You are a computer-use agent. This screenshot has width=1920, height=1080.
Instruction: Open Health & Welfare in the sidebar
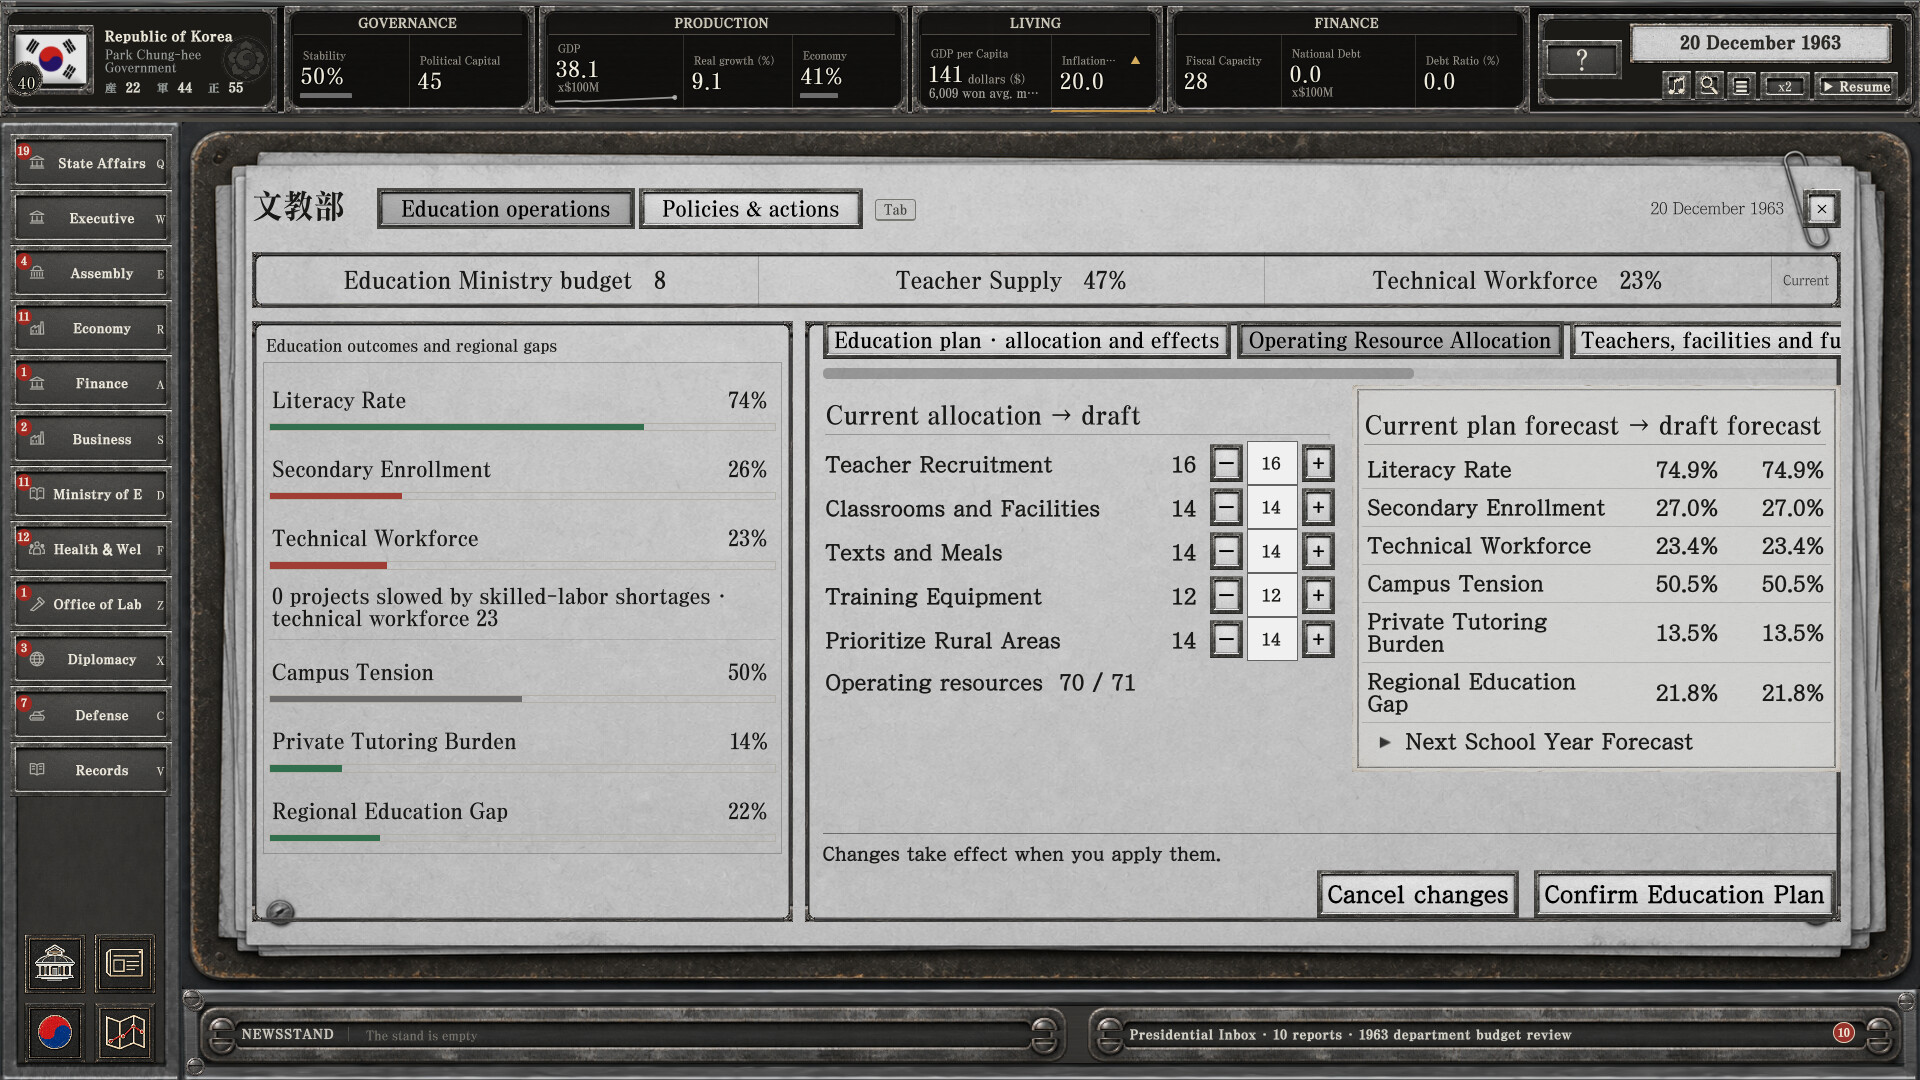pos(91,549)
